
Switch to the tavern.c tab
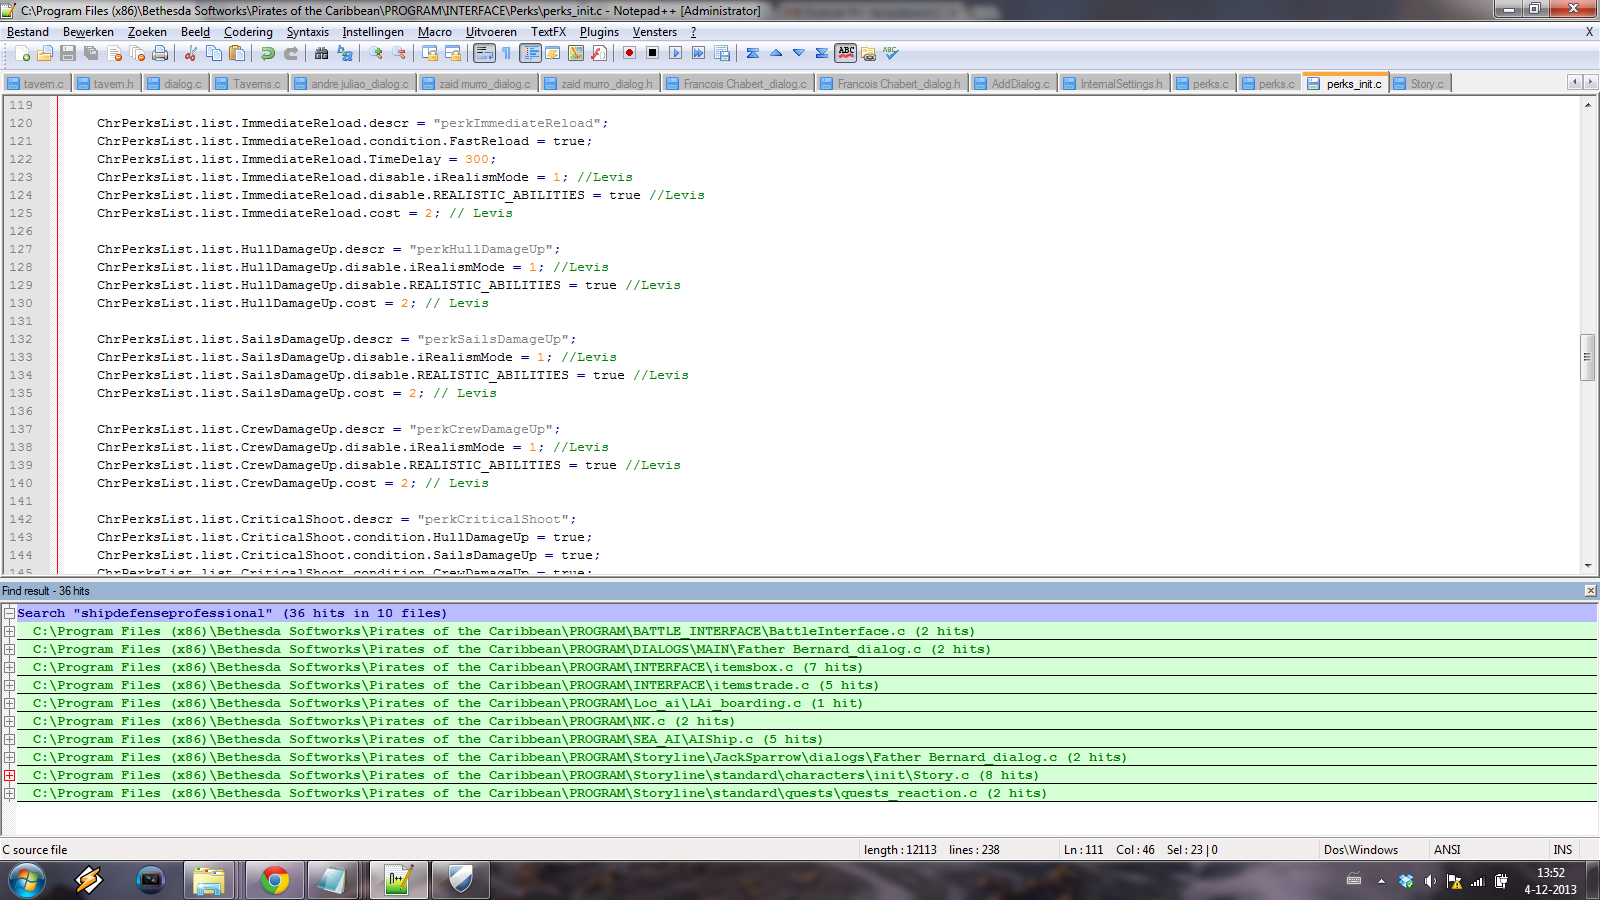coord(36,84)
